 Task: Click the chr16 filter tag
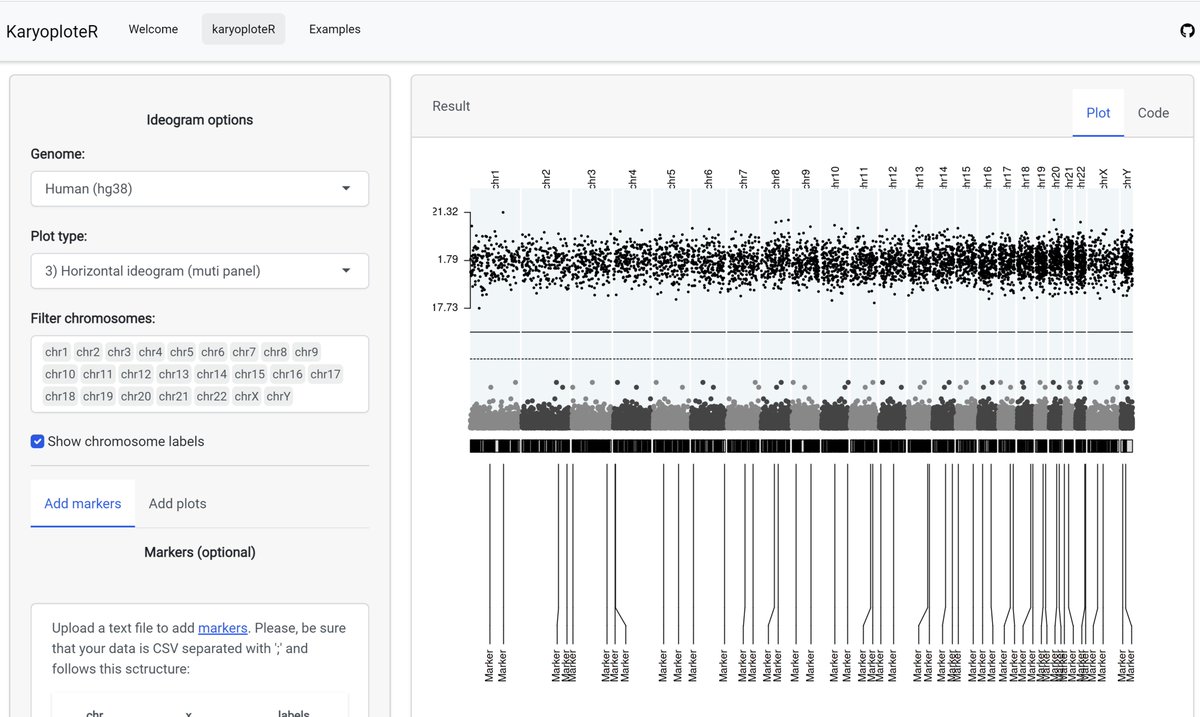click(x=288, y=374)
